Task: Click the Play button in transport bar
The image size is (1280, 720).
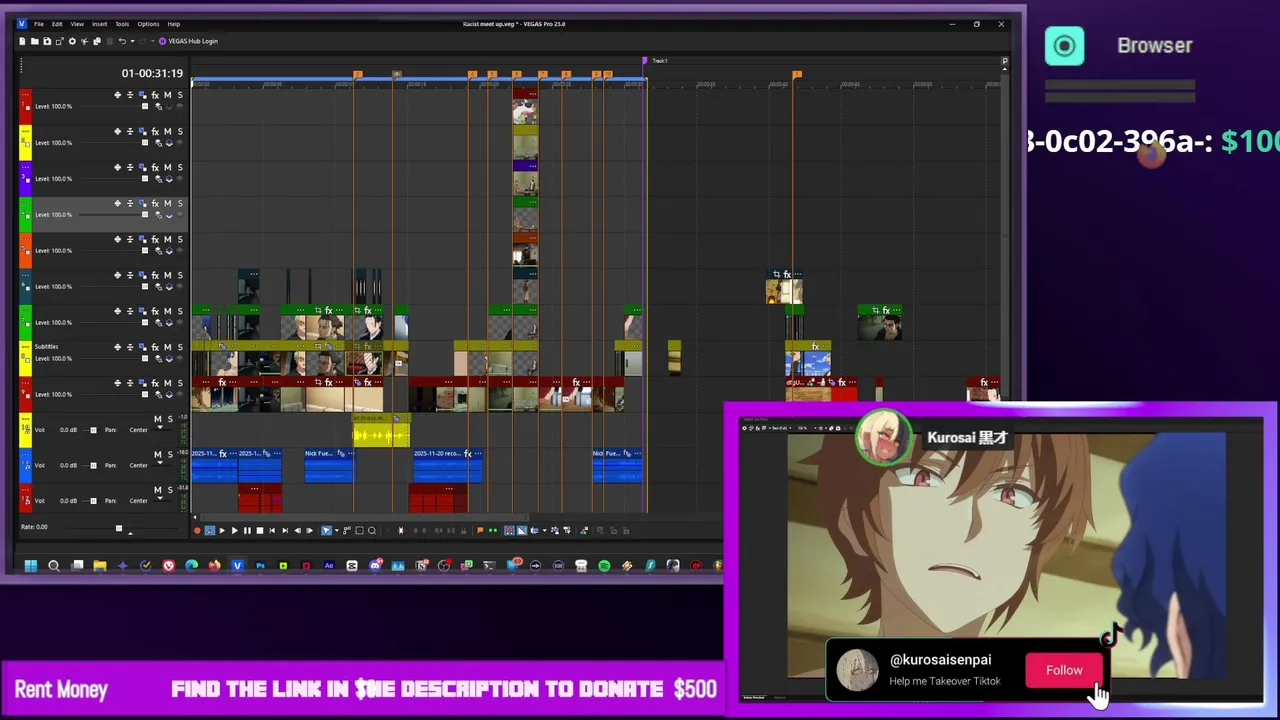Action: click(234, 530)
